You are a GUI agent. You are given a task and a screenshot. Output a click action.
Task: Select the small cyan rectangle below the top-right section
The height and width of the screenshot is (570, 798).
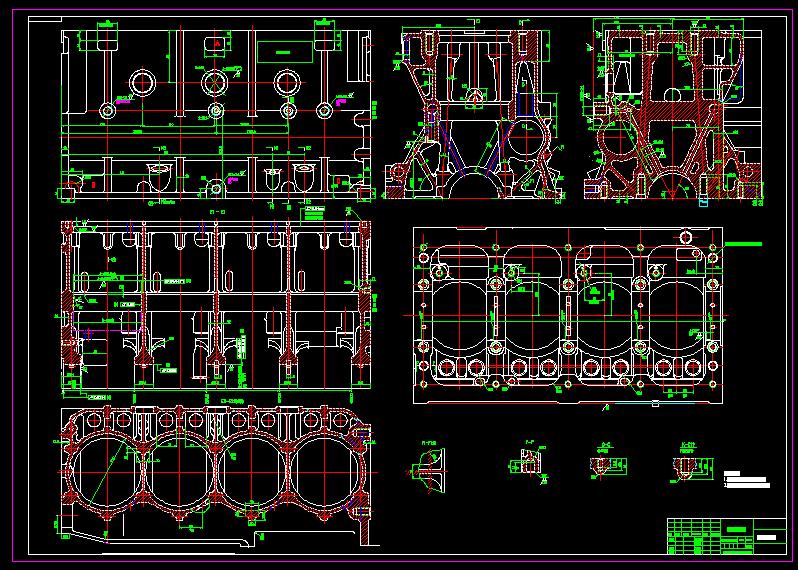pyautogui.click(x=703, y=201)
